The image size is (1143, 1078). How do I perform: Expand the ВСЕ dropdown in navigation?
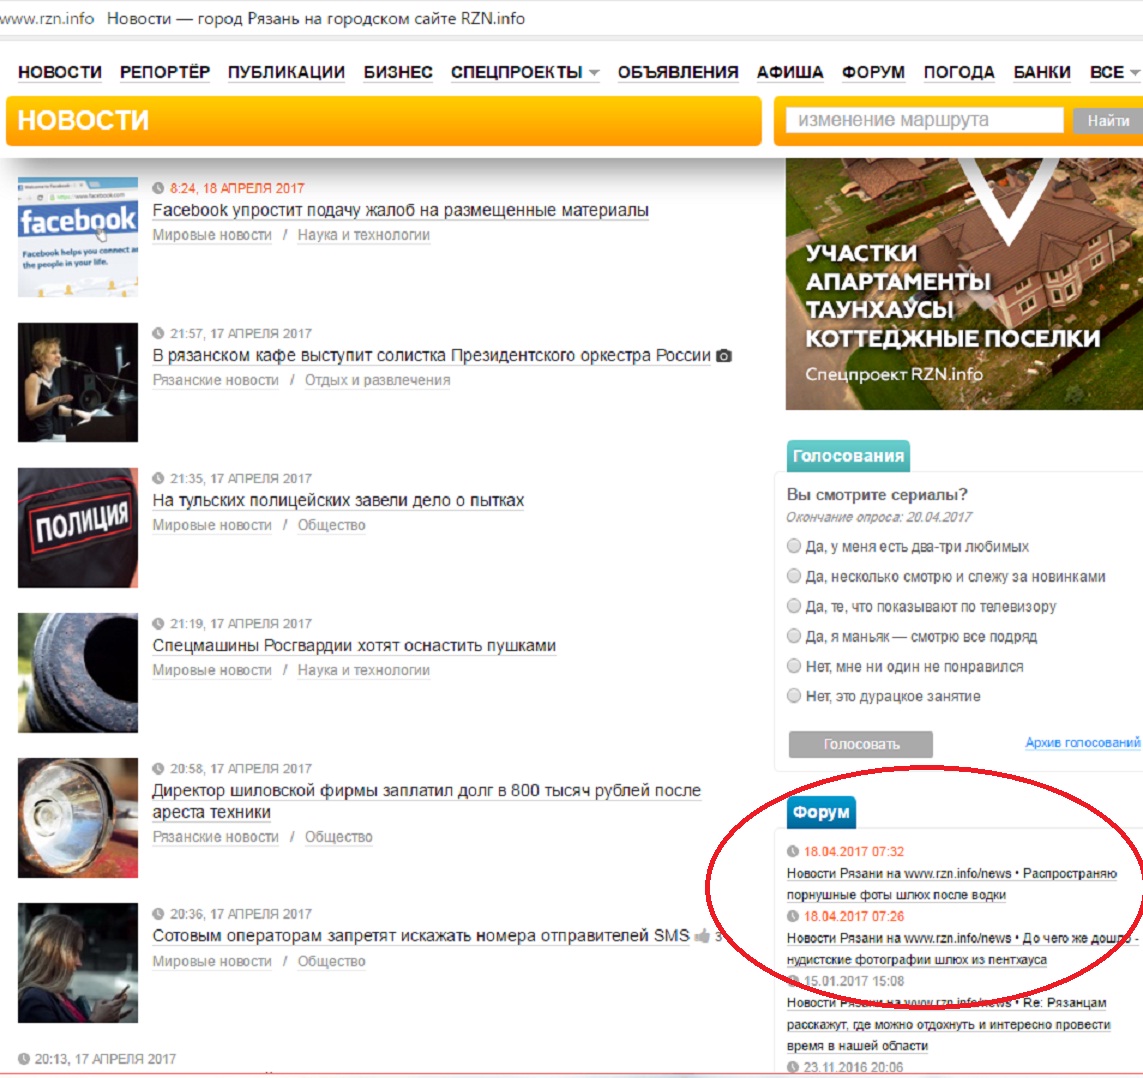click(1113, 72)
